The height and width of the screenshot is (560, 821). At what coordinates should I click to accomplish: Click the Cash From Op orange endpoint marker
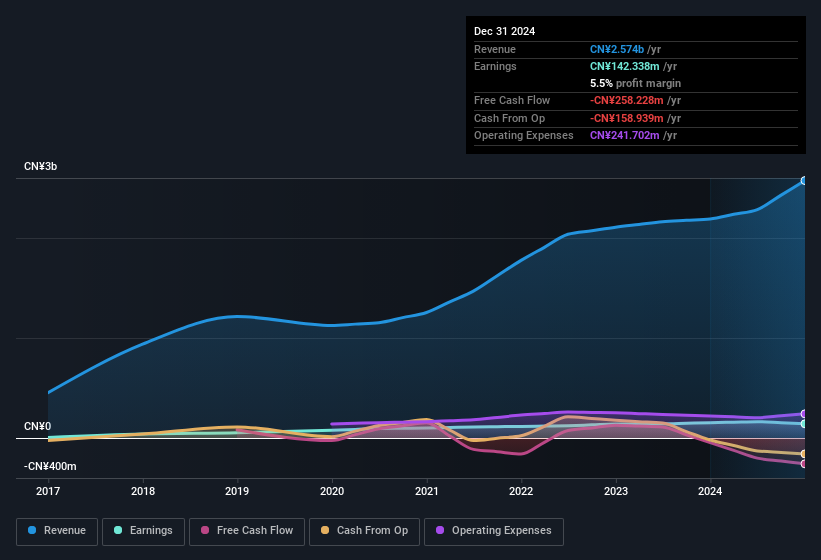[804, 454]
